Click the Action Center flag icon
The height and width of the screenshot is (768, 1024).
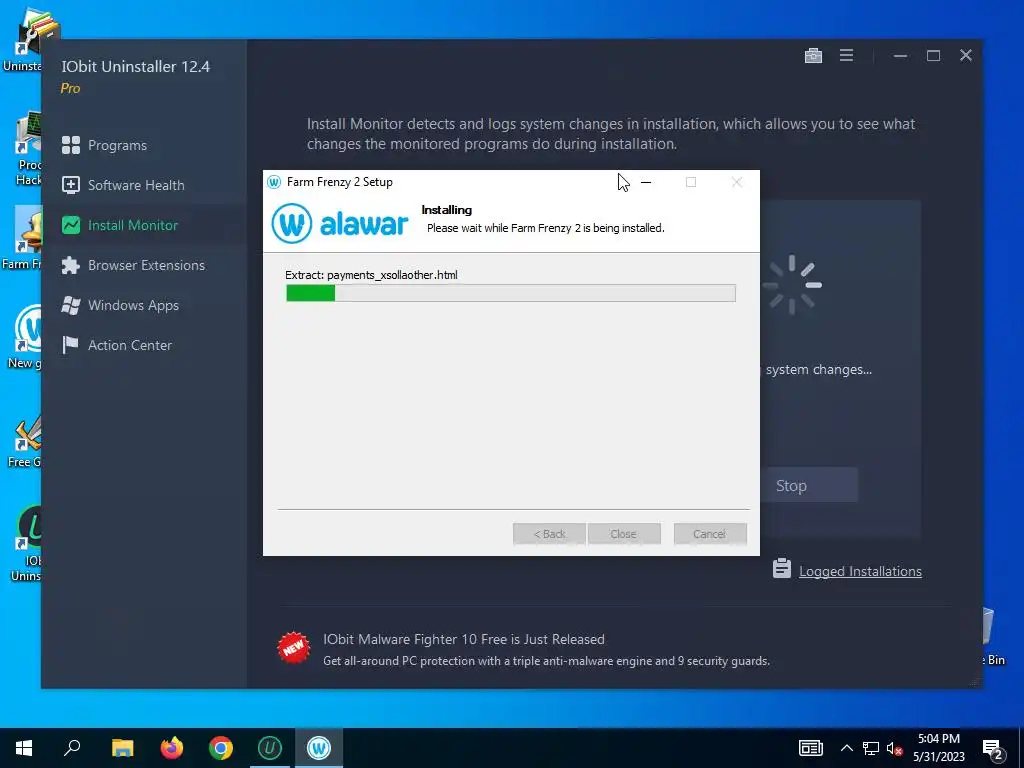(71, 345)
